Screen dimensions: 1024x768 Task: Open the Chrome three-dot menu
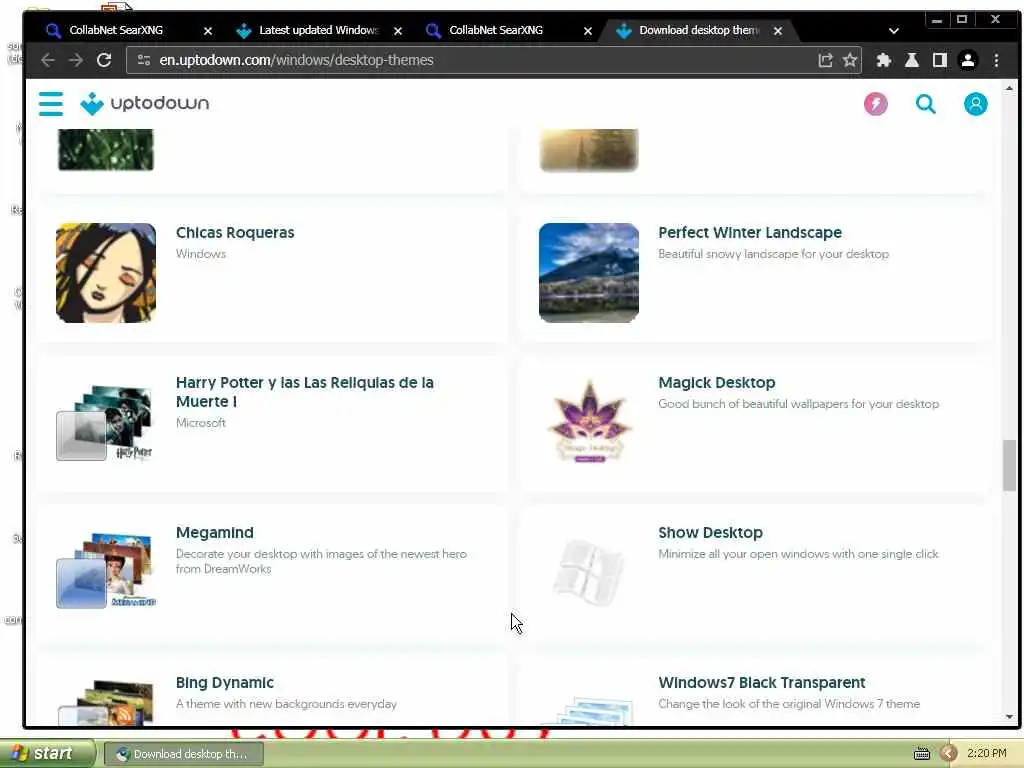pyautogui.click(x=997, y=60)
